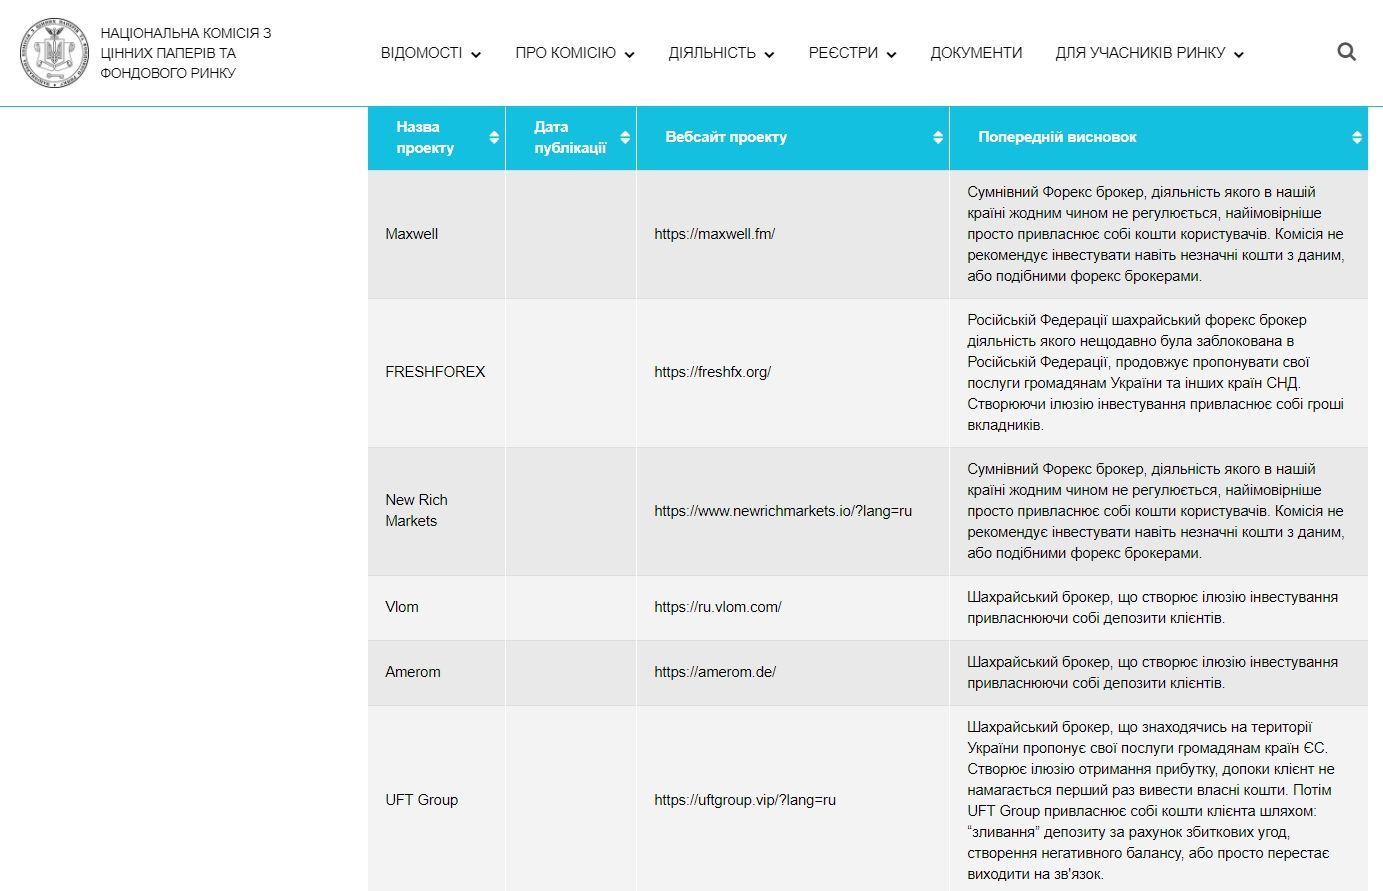Sort by Попередній висновок column arrows
The height and width of the screenshot is (891, 1383).
1357,137
